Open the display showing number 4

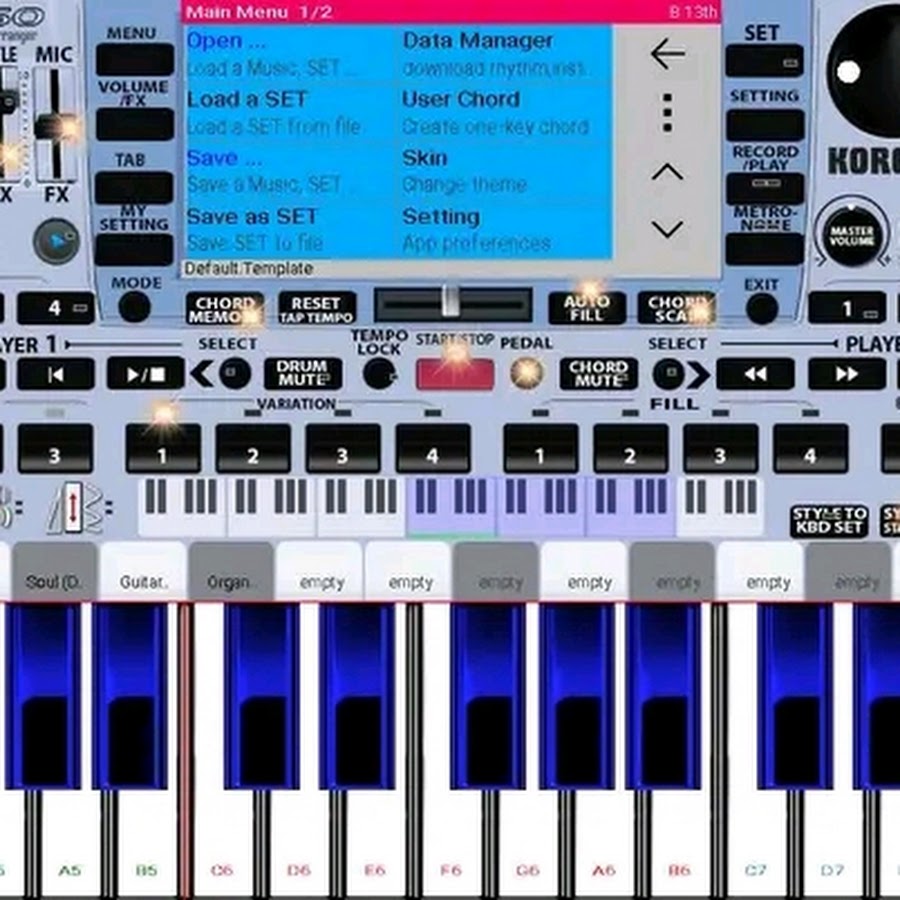[x=56, y=308]
